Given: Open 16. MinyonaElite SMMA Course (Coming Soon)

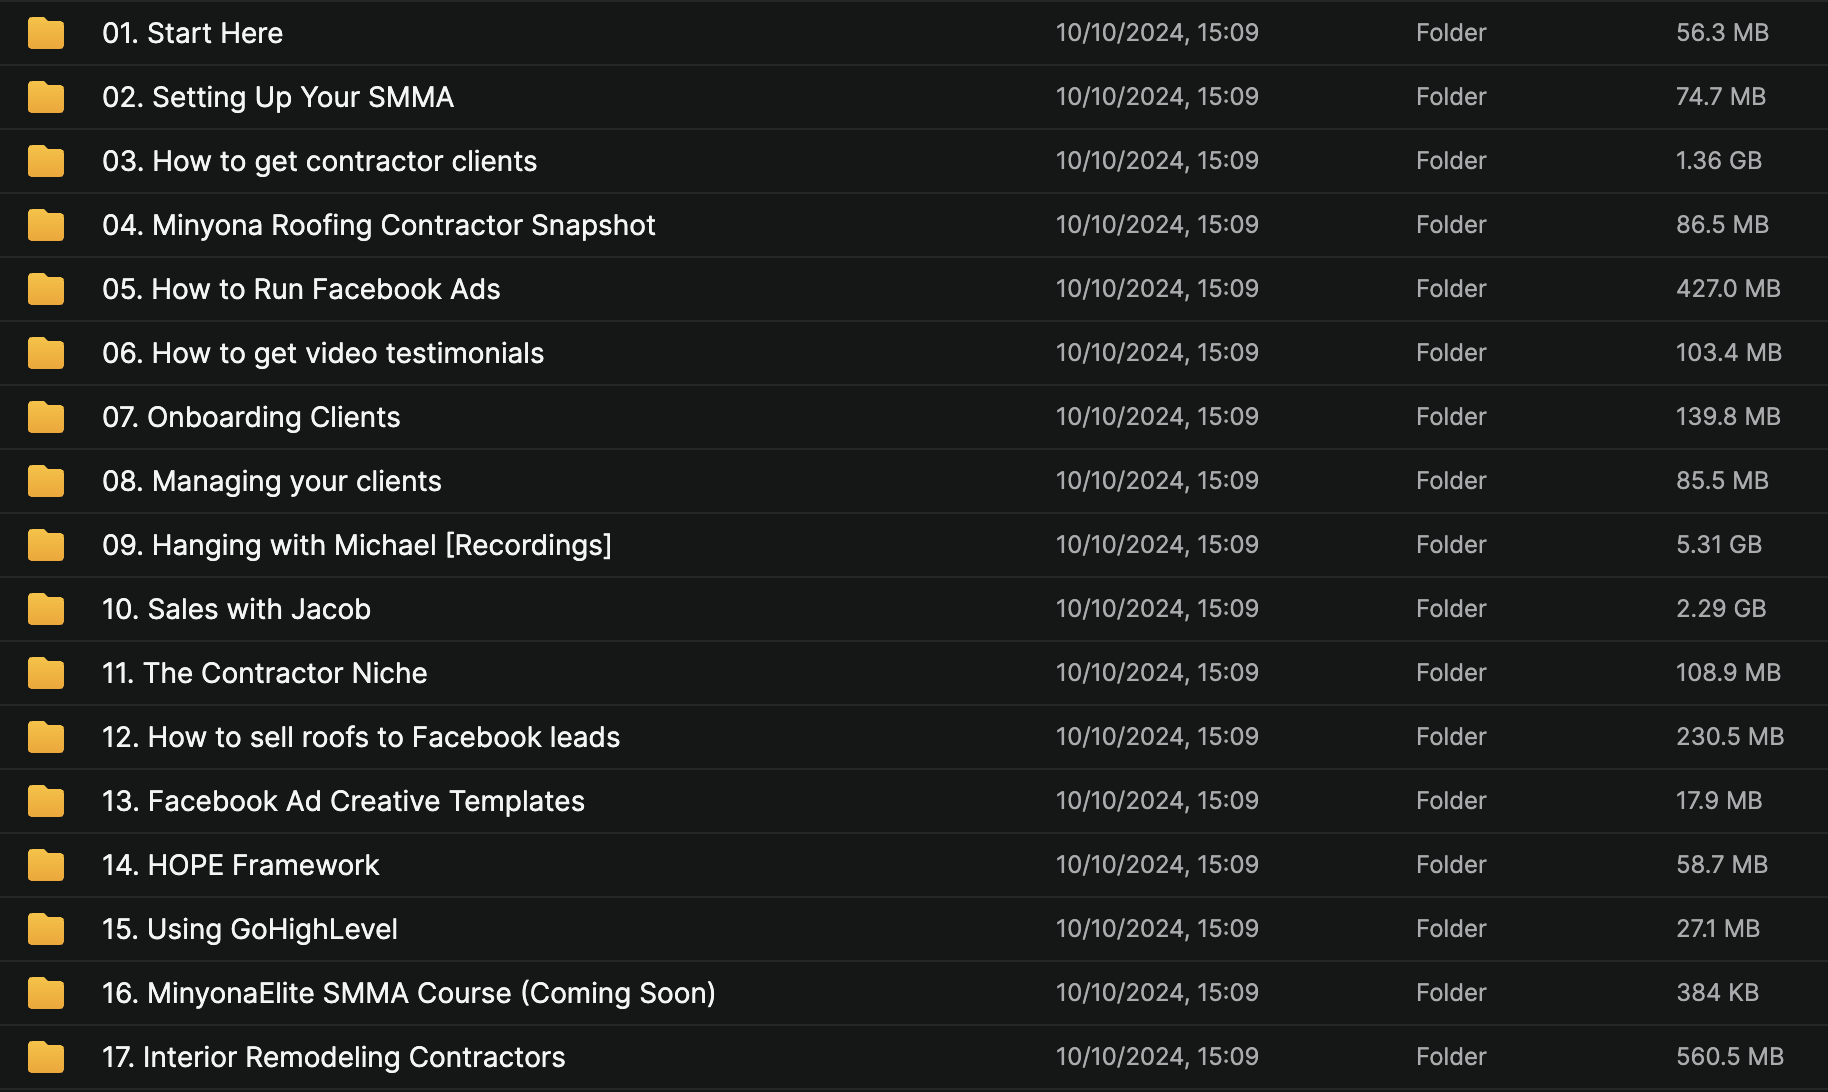Looking at the screenshot, I should tap(408, 993).
